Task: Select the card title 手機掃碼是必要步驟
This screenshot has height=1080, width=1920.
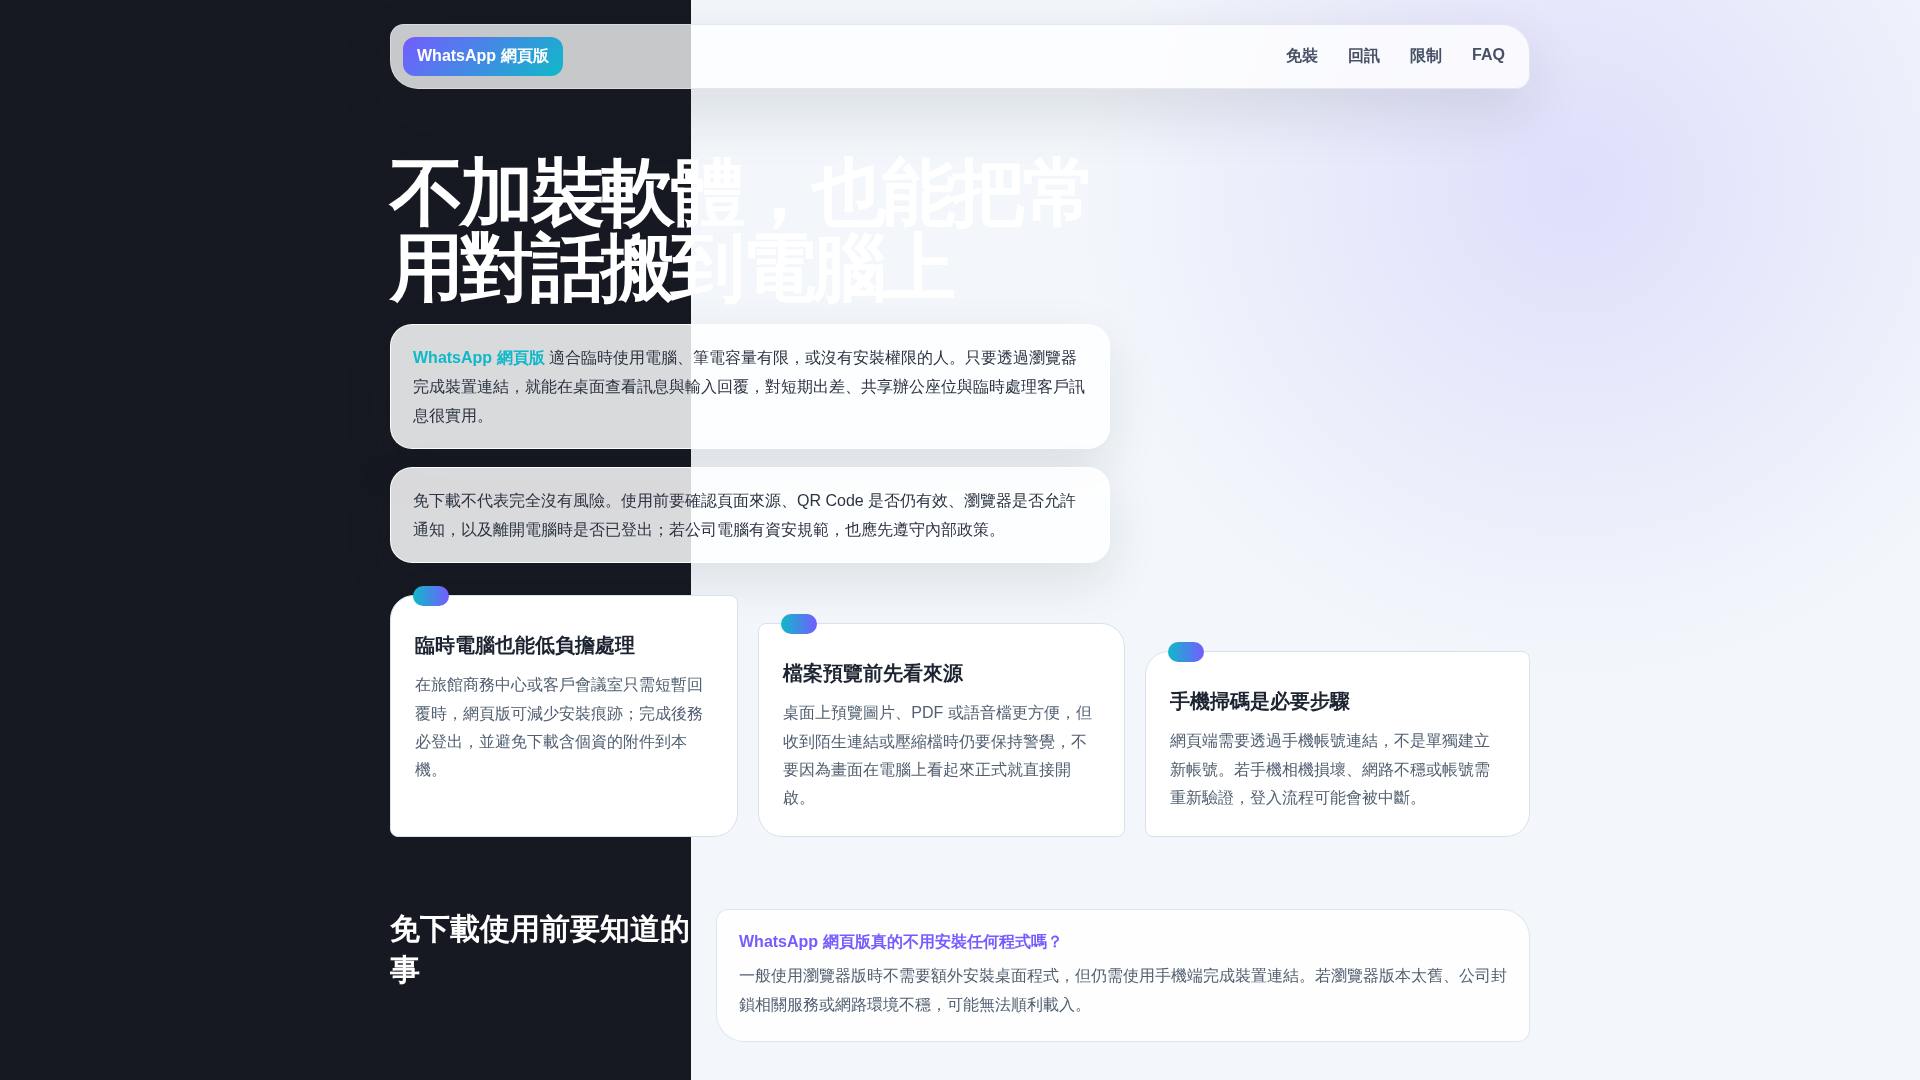Action: [1260, 702]
